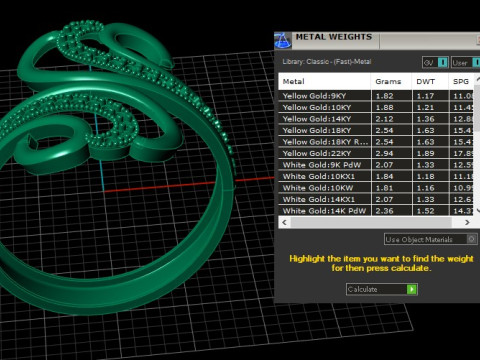Sort by the Metal column header
This screenshot has height=360, width=480.
click(x=324, y=81)
